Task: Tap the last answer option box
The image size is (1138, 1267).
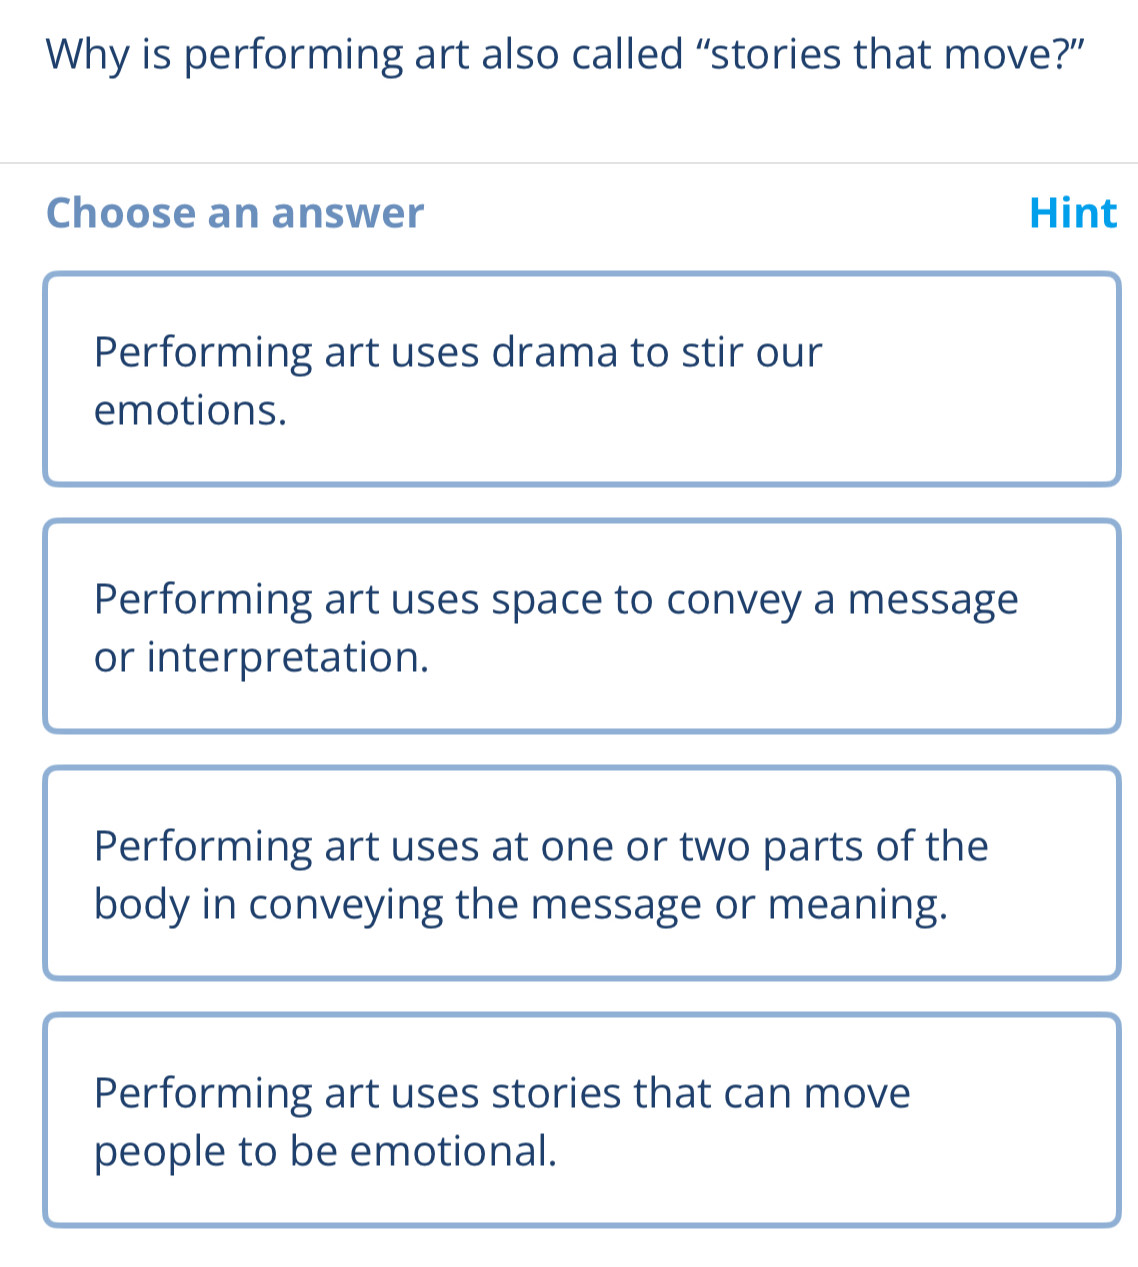Action: point(581,1120)
